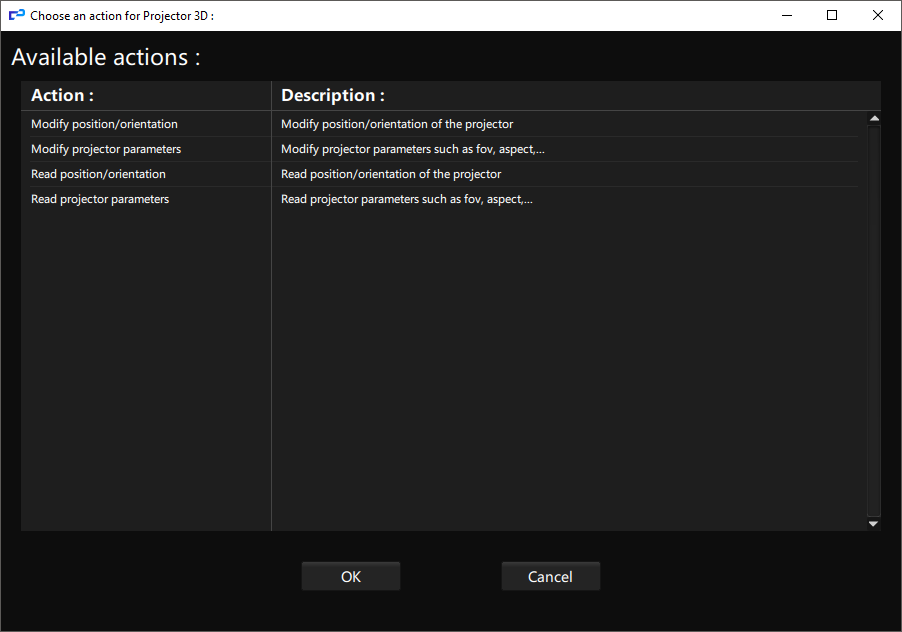Close the Choose an action dialog

tap(878, 16)
